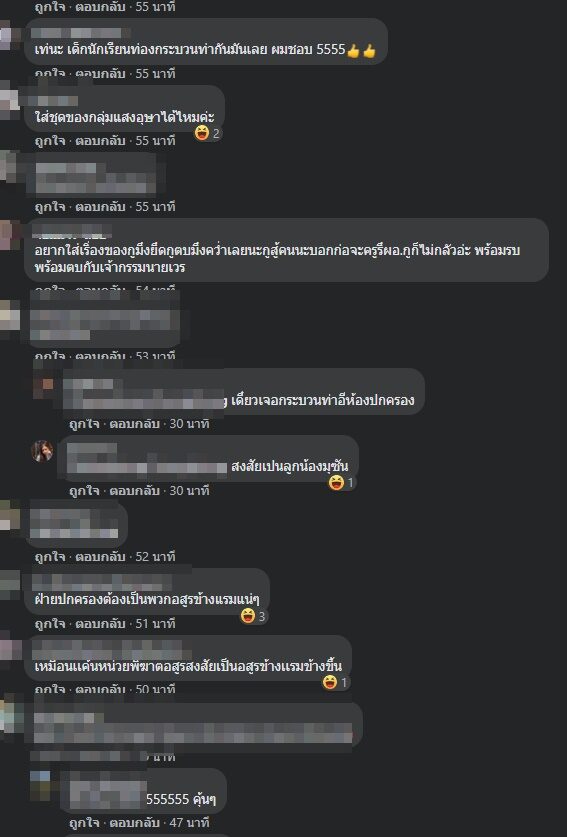Screen dimensions: 567x837
Task: Open the profile photo of the woman replier
Action: [43, 451]
